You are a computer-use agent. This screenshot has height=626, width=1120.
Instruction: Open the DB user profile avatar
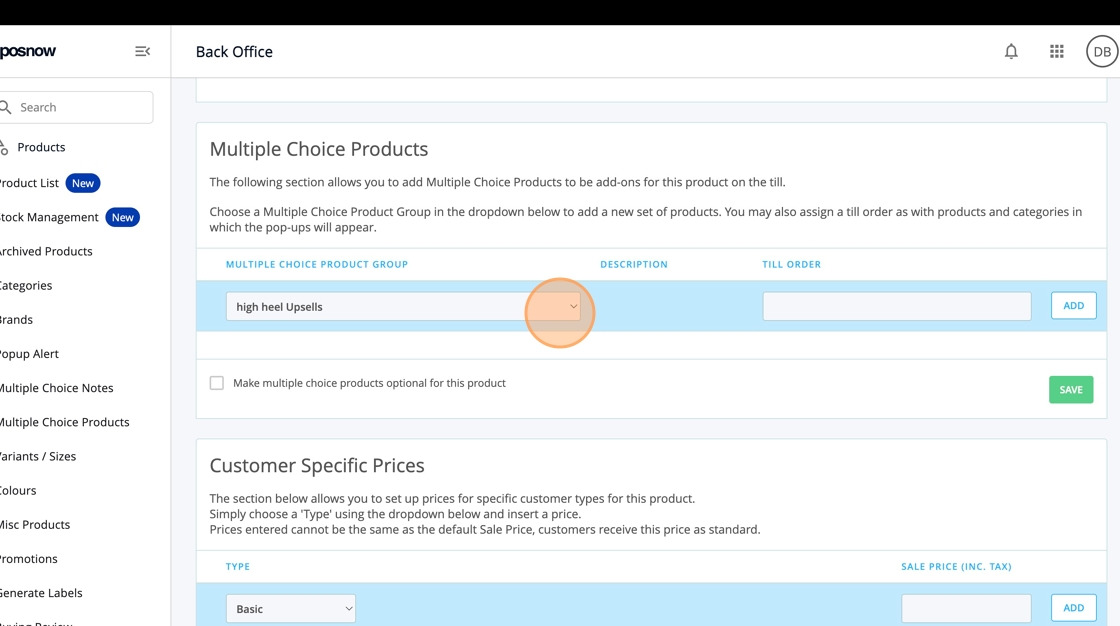coord(1101,51)
